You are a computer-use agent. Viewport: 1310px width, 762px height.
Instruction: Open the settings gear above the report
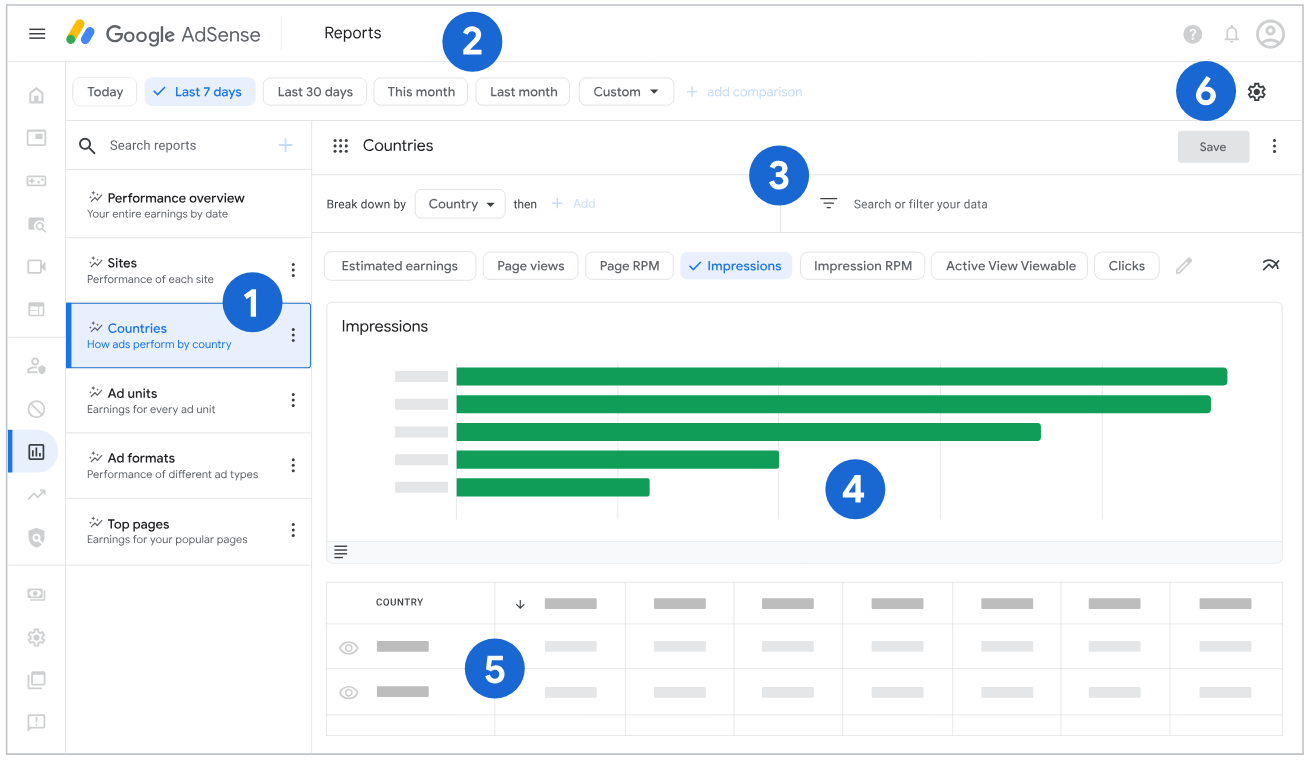[x=1257, y=91]
